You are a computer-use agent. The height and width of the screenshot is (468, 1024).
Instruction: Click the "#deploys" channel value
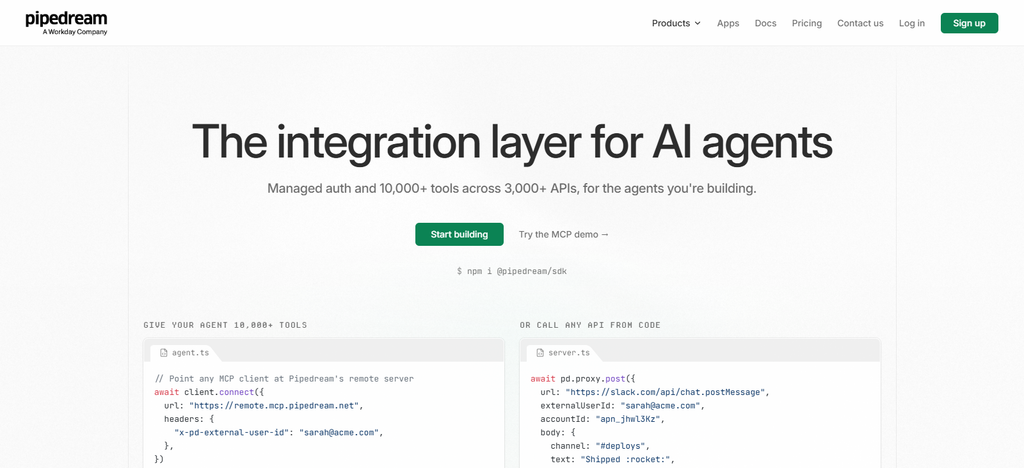tap(618, 446)
